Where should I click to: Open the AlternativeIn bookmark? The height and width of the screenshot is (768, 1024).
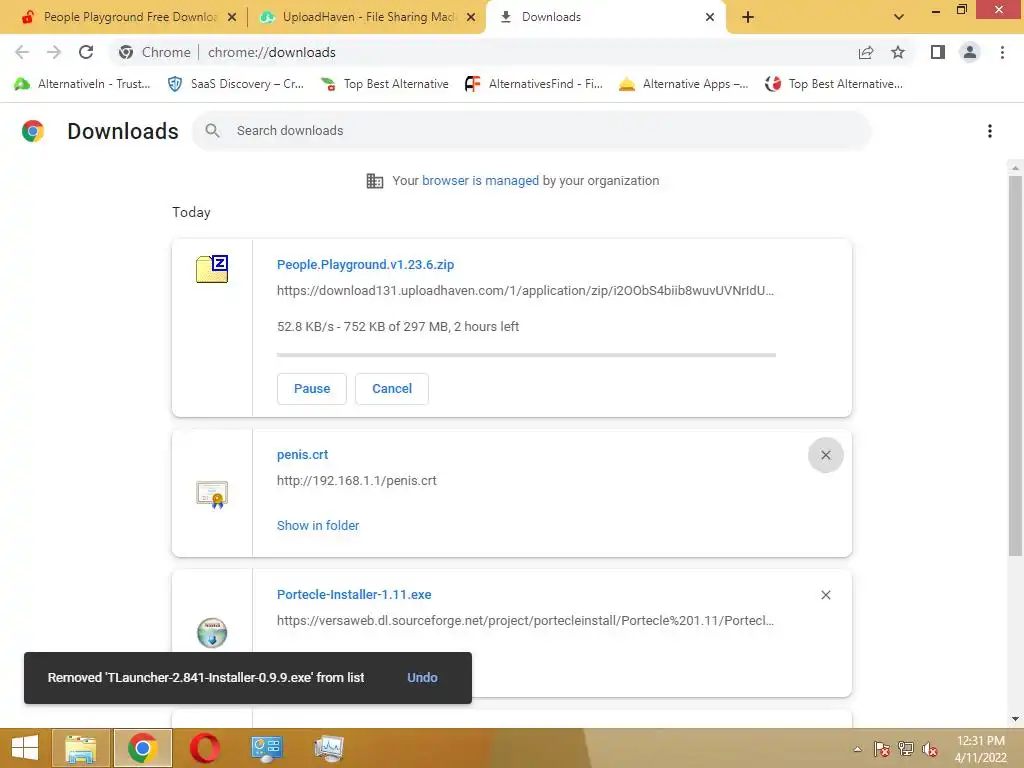pyautogui.click(x=82, y=84)
